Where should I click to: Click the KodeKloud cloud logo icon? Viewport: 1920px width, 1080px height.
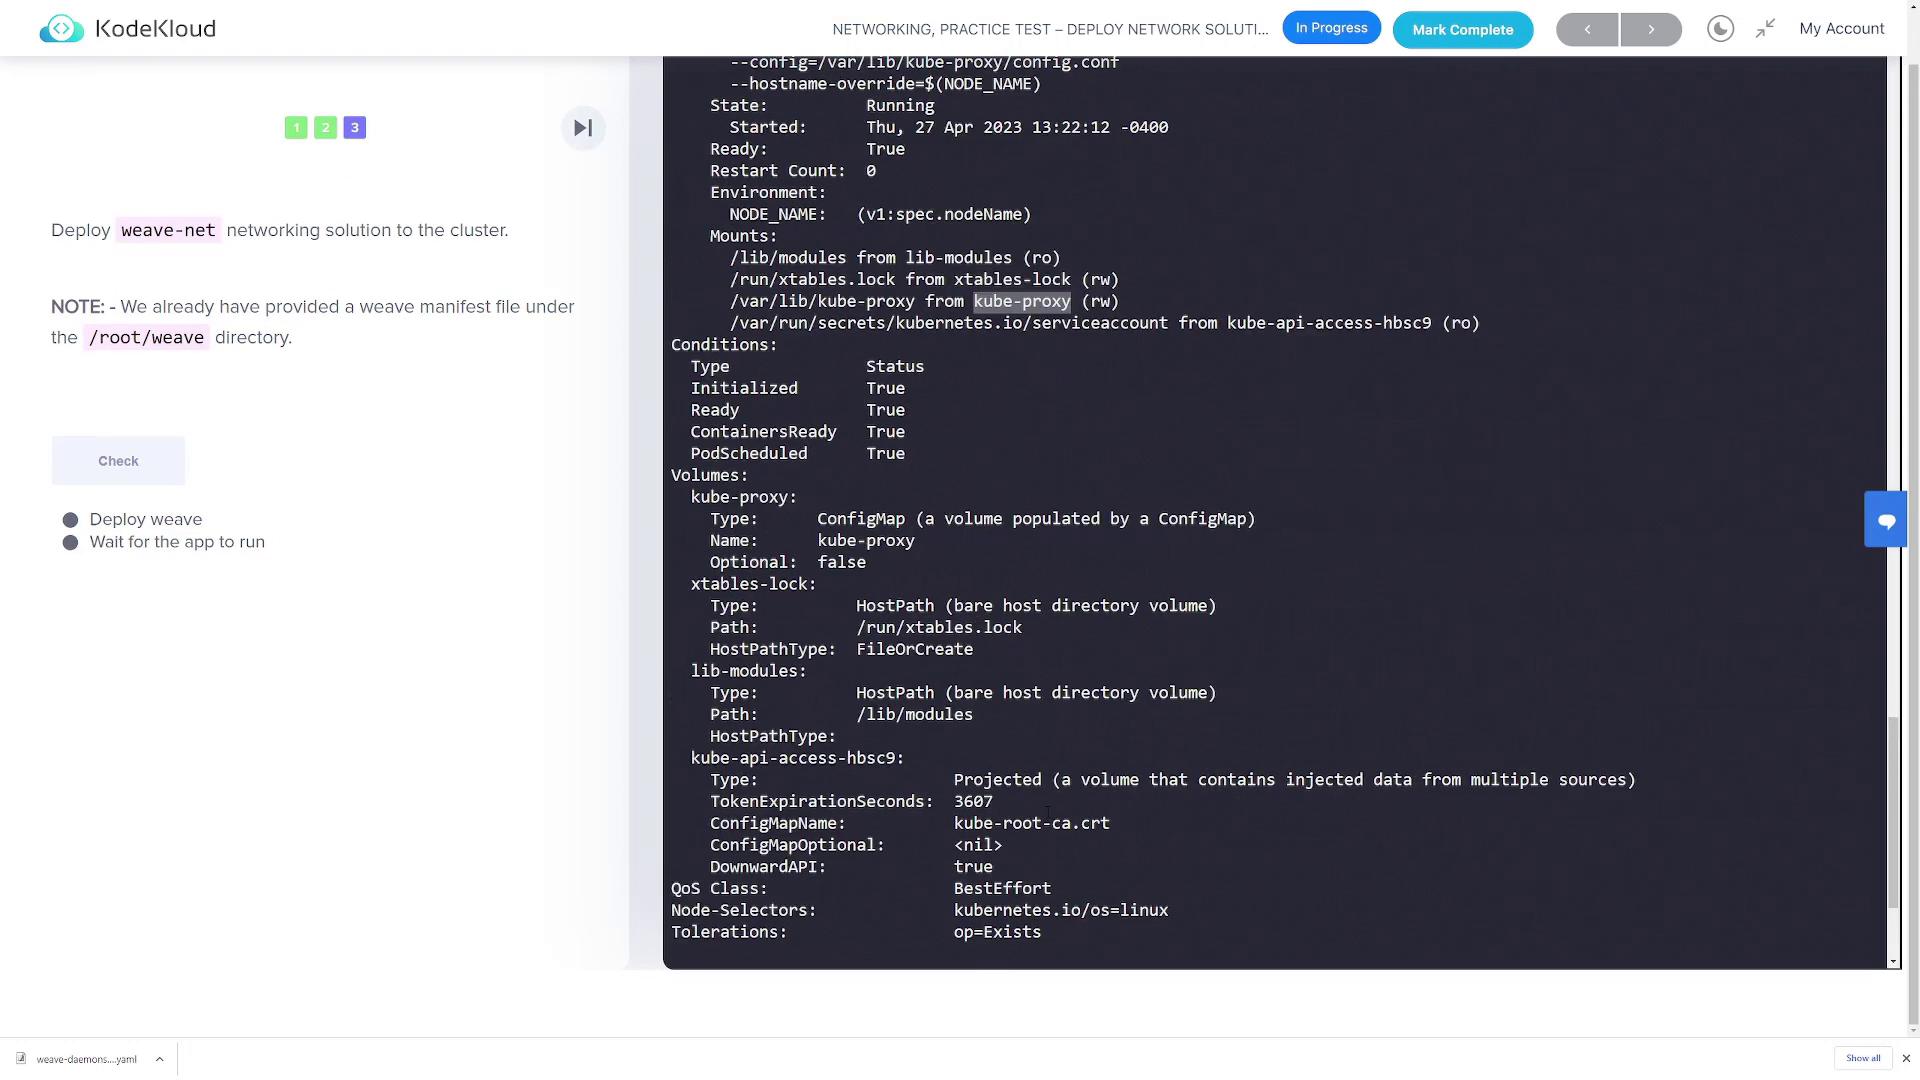61,29
